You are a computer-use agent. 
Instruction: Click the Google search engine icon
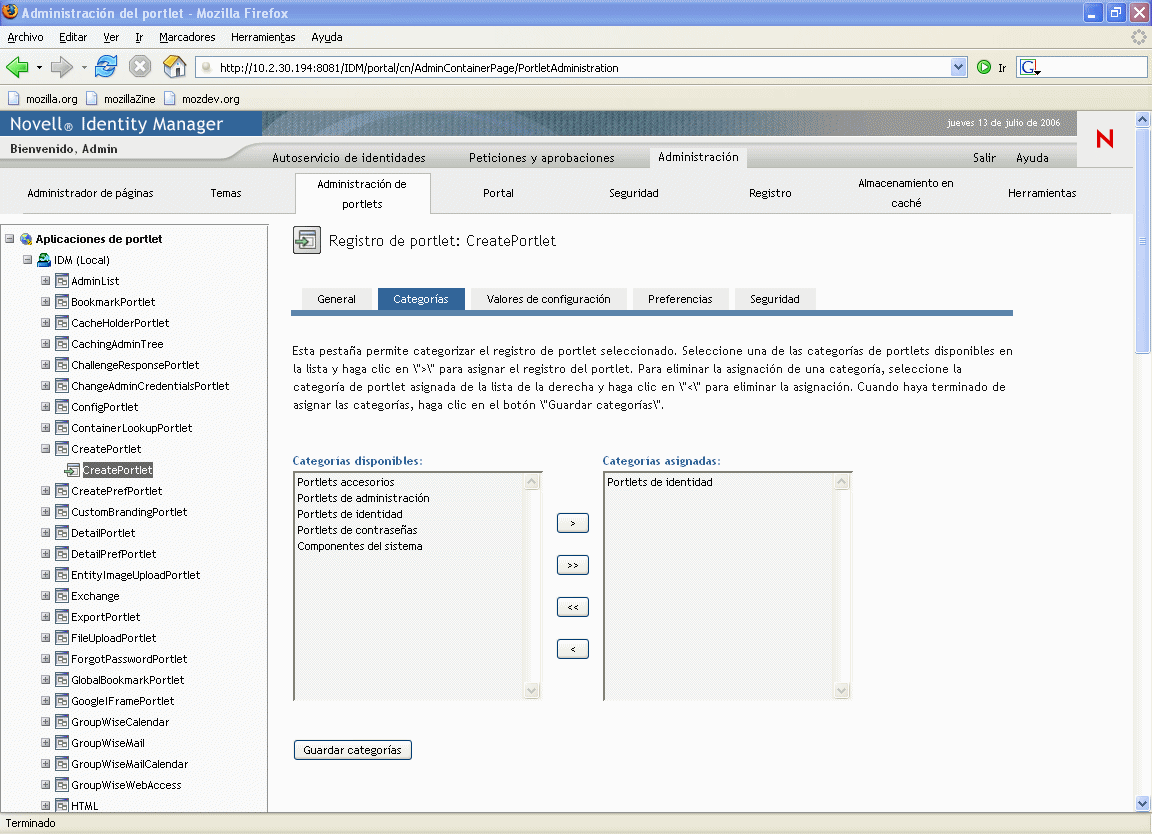coord(1029,68)
